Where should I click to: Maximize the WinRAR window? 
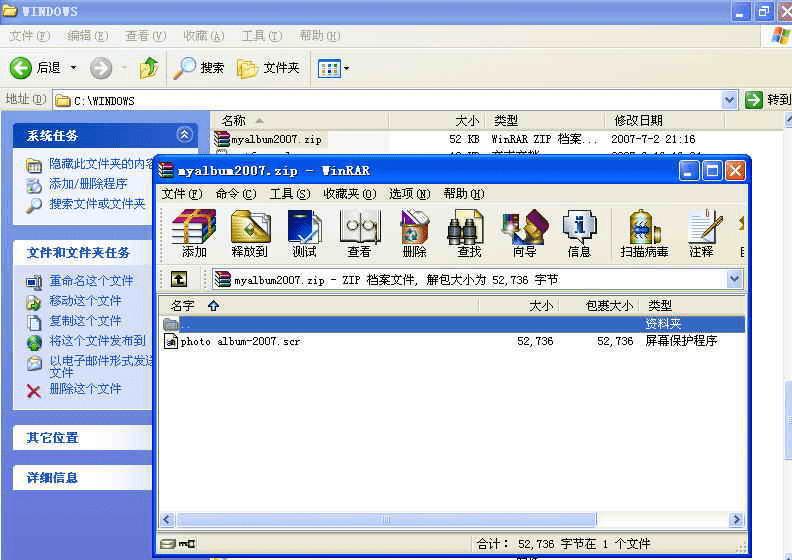pyautogui.click(x=712, y=171)
